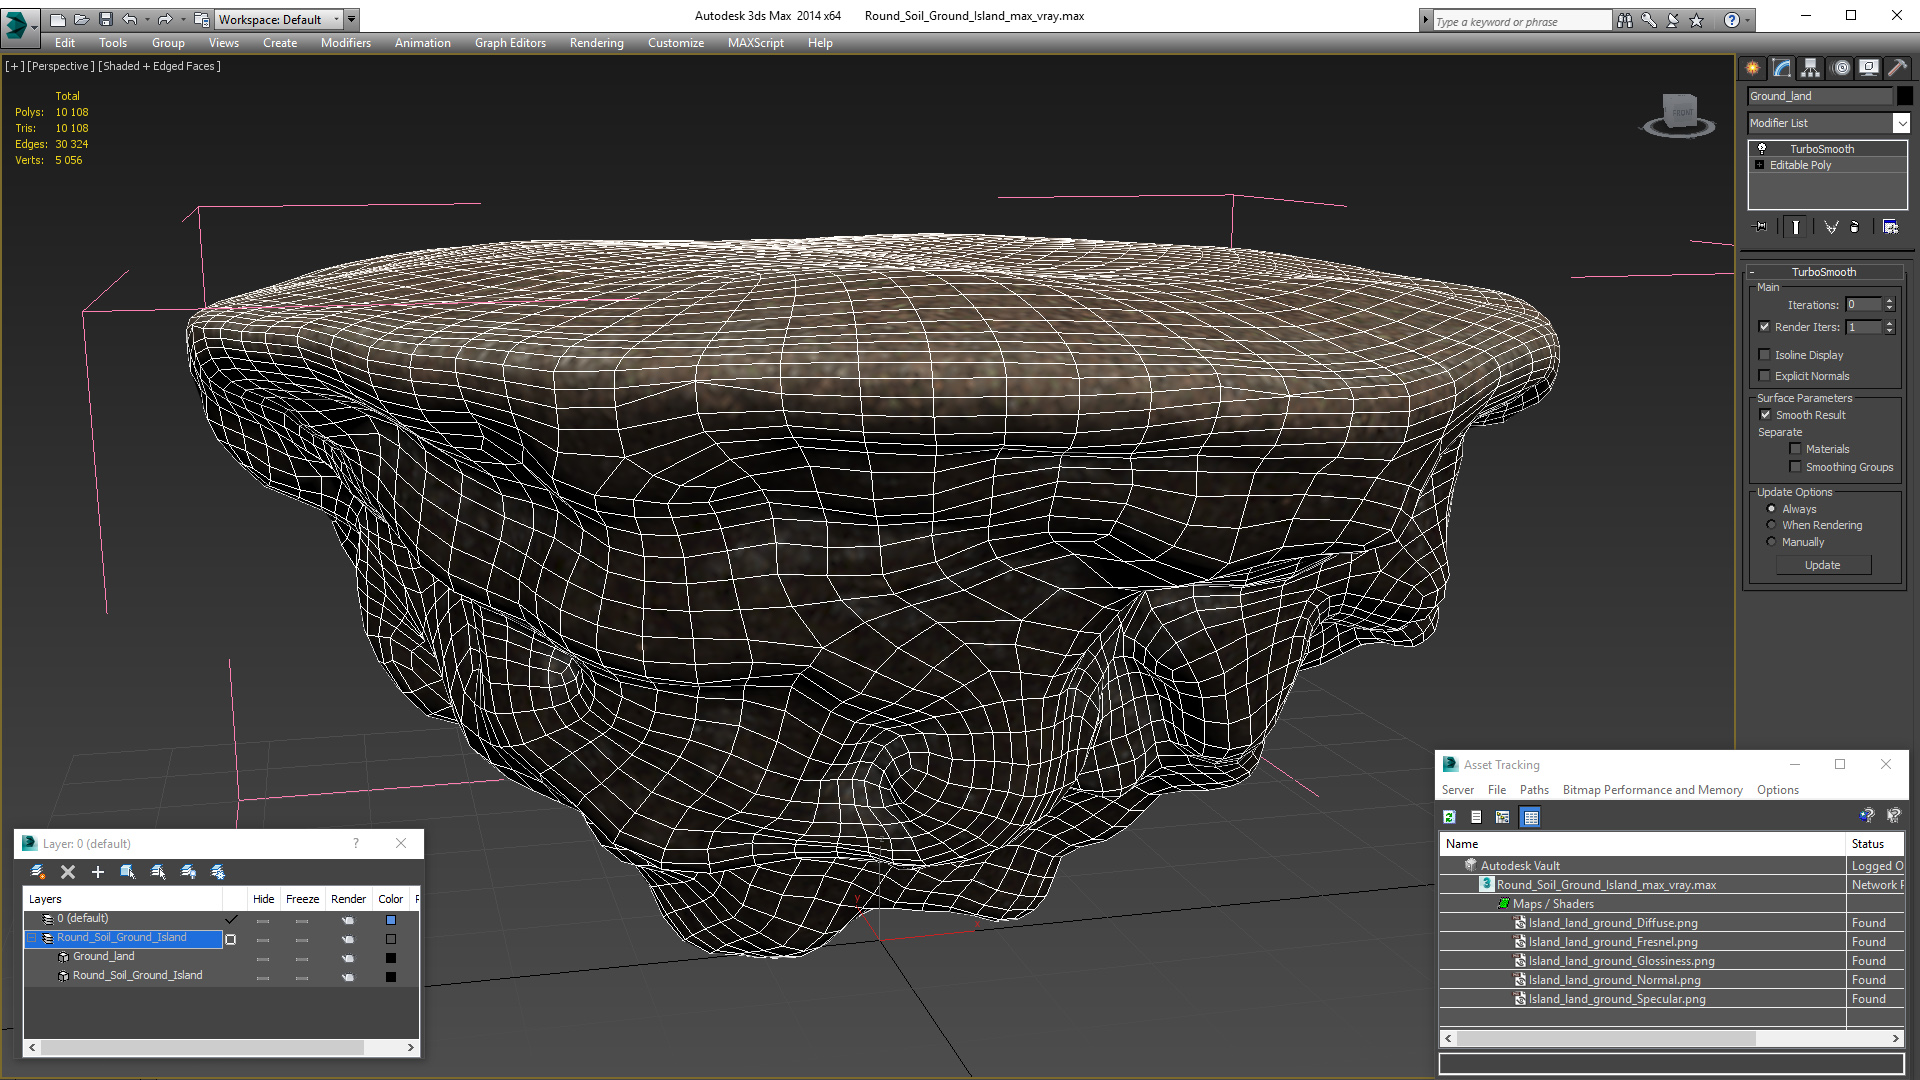Click the Refresh icon in Asset Tracking

(x=1449, y=817)
